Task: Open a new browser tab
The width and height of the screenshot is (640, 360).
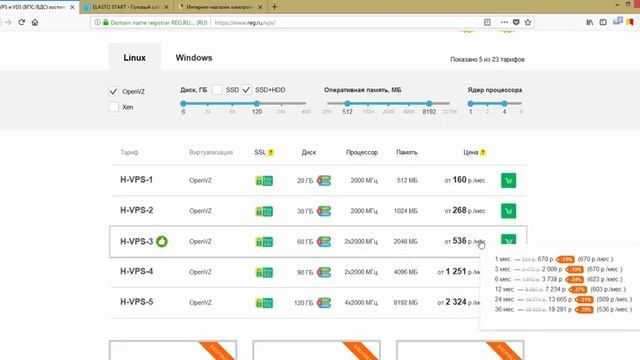Action: pos(274,7)
